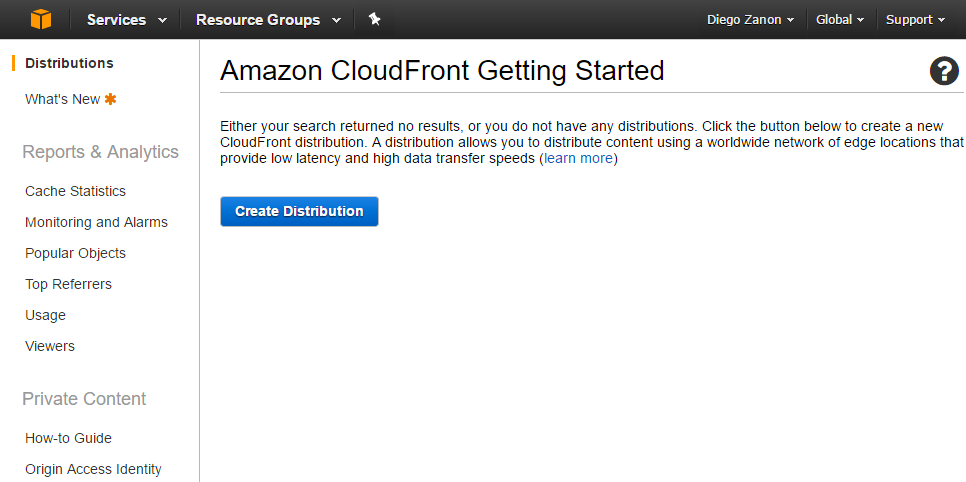Expand the Services dropdown

[x=127, y=20]
